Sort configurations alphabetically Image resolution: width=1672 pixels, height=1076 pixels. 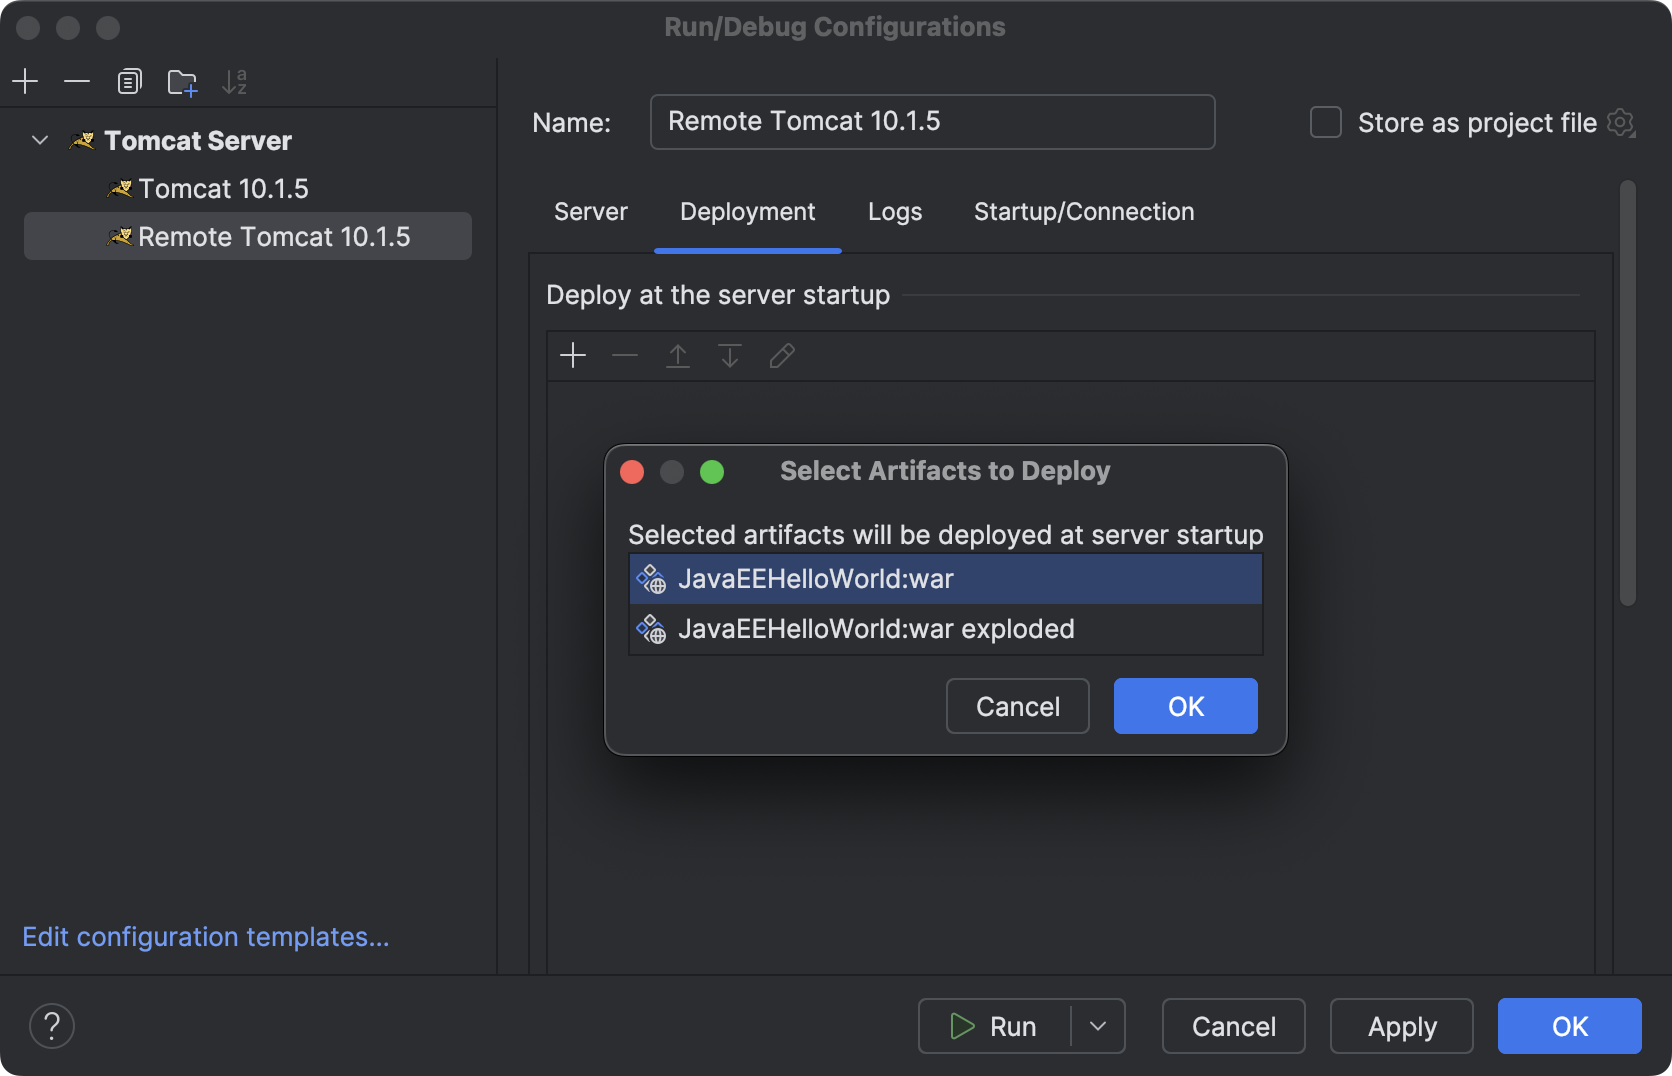[236, 81]
